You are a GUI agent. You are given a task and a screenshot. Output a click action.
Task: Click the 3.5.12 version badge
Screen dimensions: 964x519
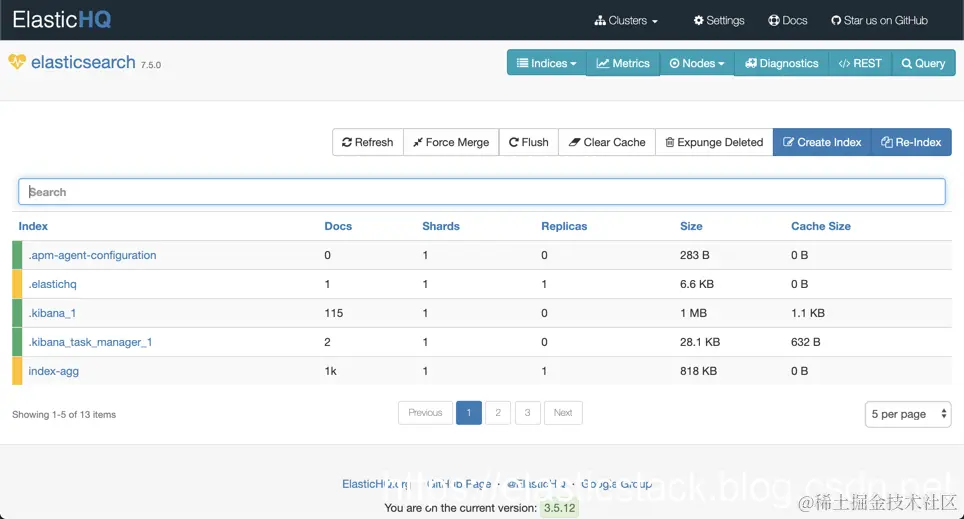click(x=559, y=508)
